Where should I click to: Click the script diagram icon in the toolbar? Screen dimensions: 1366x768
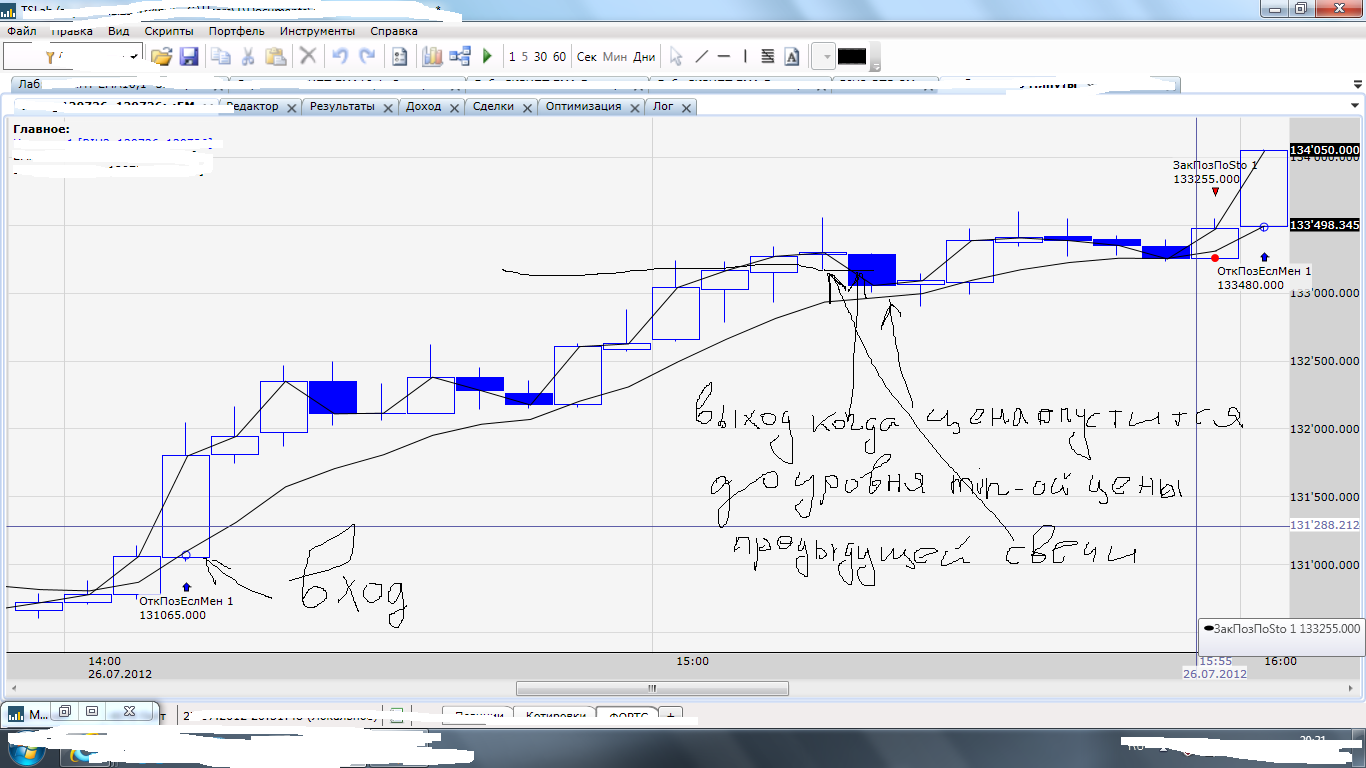coord(461,57)
